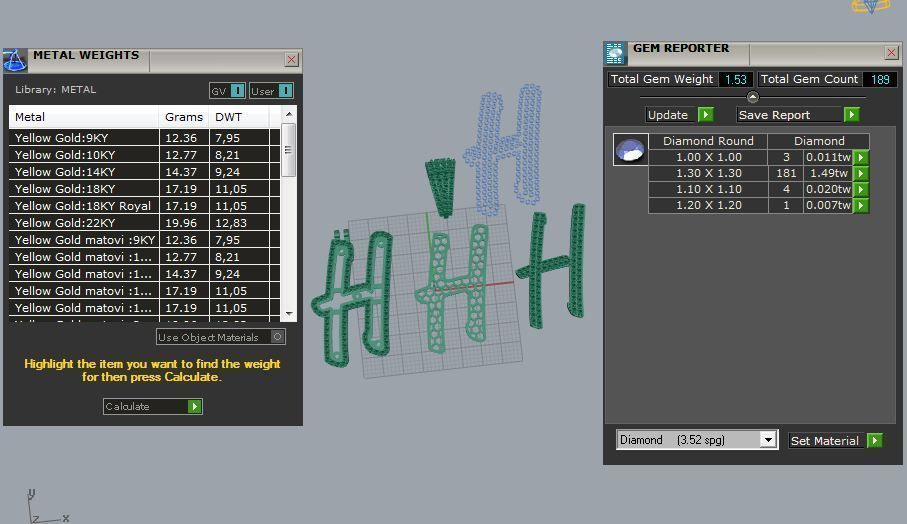Click the Total Gem Weight value 1.53
This screenshot has height=524, width=907.
click(736, 79)
